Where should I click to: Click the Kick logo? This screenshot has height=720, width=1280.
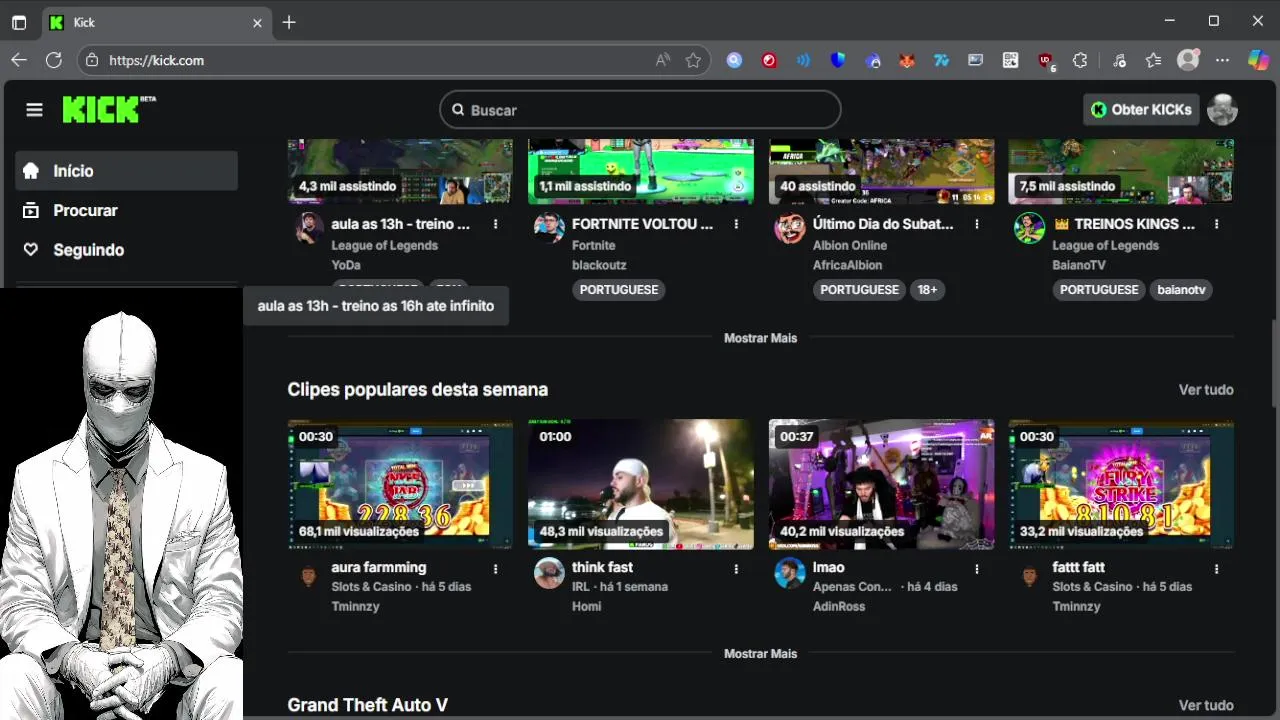pos(109,109)
